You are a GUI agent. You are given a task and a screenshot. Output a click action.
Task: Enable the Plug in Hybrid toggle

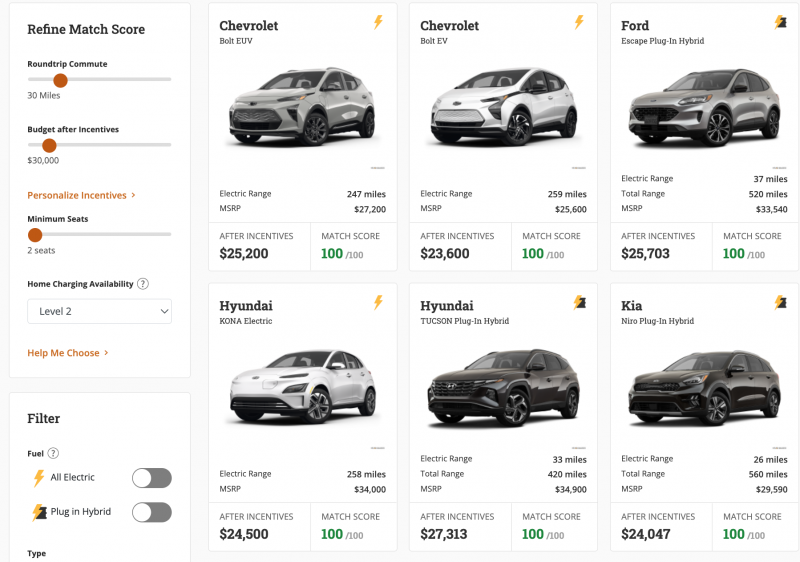152,512
